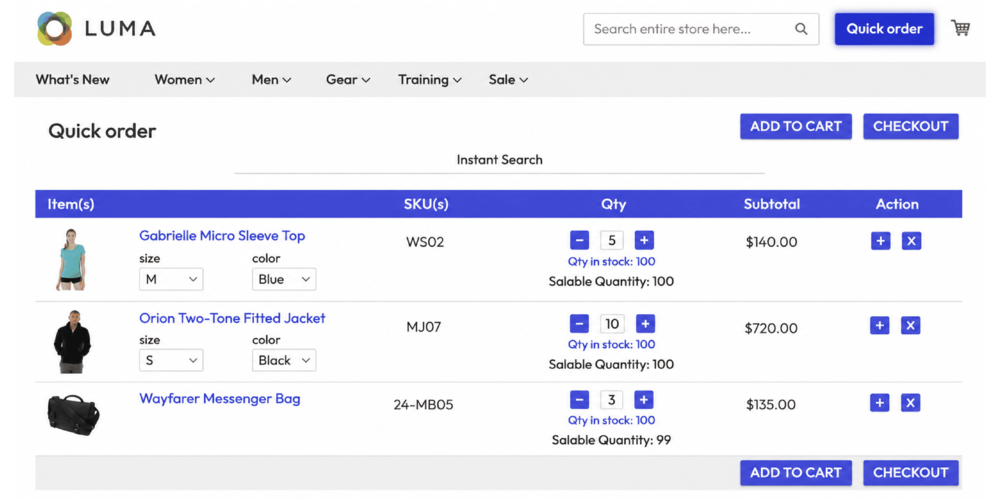Click the bottom ADD TO CART button
Viewport: 1000px width, 500px height.
[795, 473]
